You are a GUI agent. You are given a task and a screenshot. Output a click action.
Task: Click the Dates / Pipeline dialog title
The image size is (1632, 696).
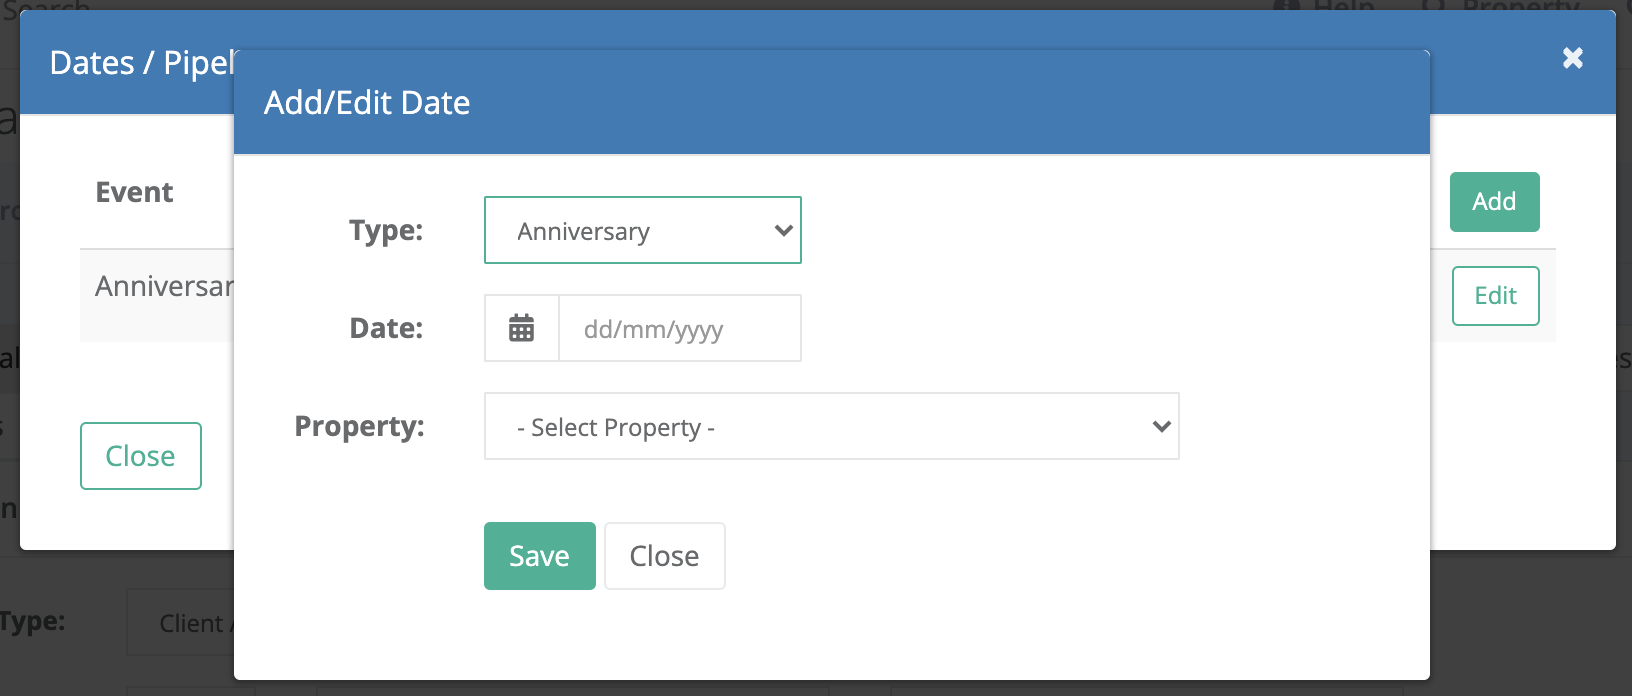click(x=142, y=63)
